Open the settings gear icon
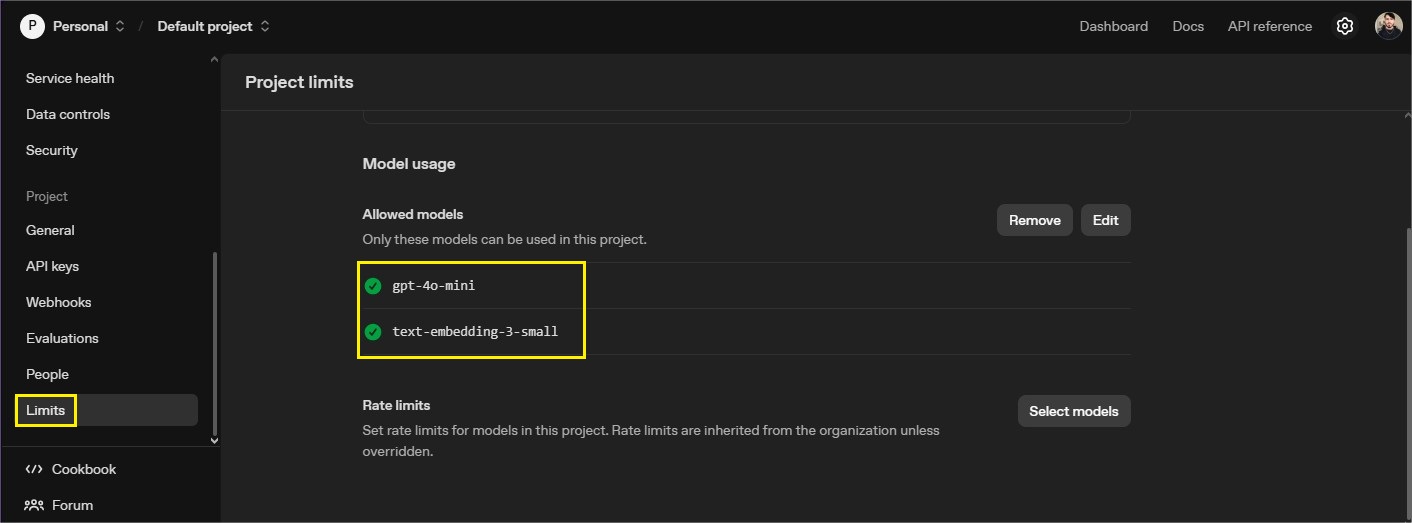 pos(1345,27)
